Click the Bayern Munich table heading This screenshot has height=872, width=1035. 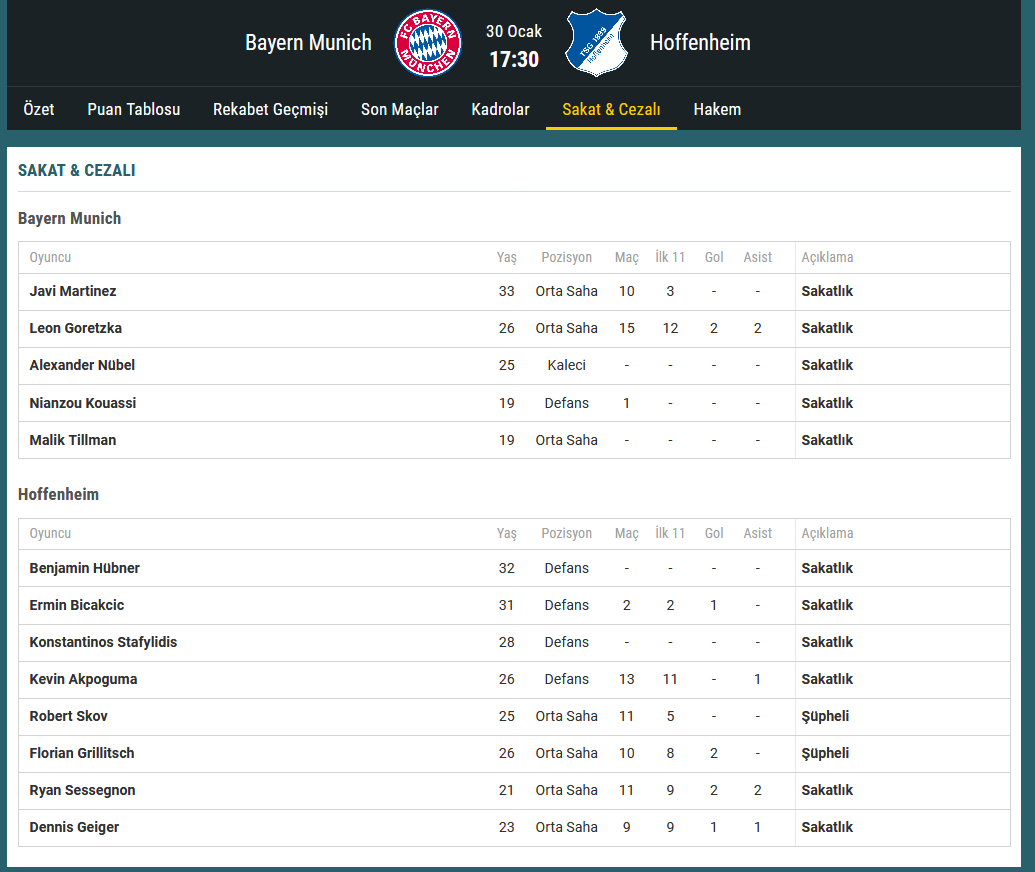pos(69,218)
